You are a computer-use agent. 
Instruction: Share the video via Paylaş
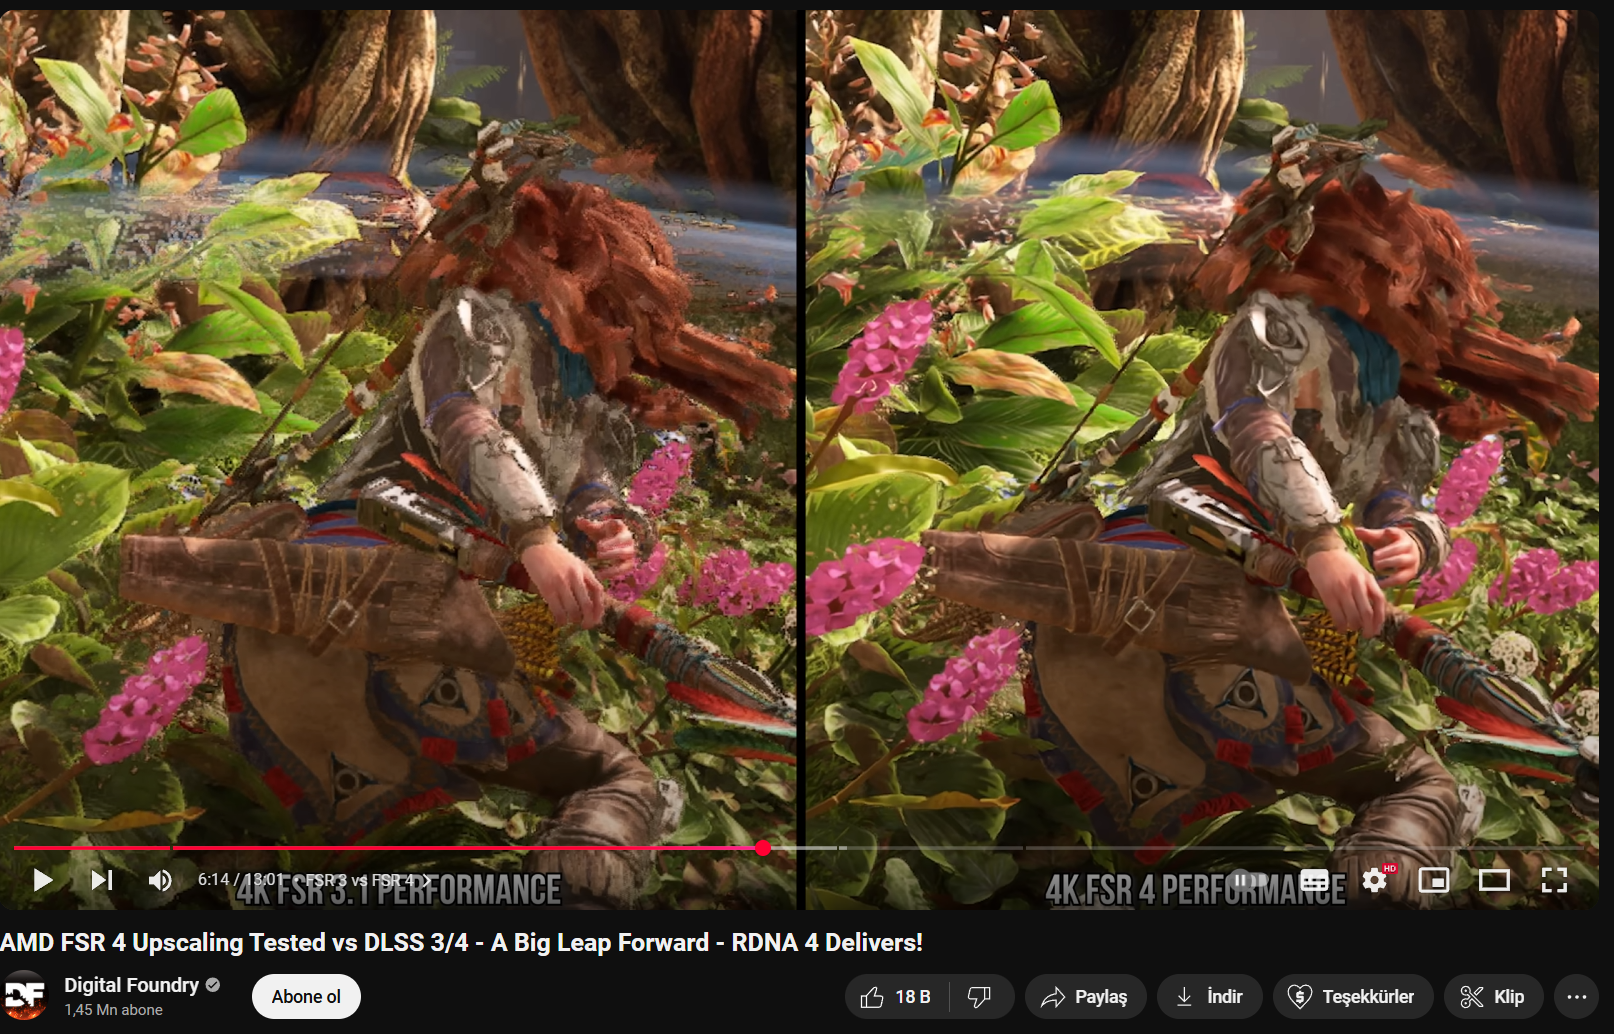coord(1084,997)
